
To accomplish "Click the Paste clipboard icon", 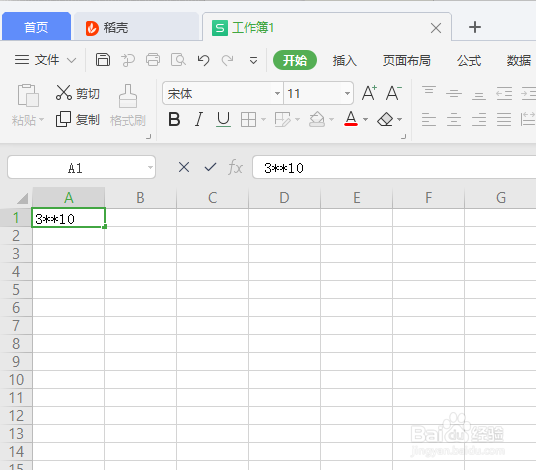I will [x=28, y=95].
